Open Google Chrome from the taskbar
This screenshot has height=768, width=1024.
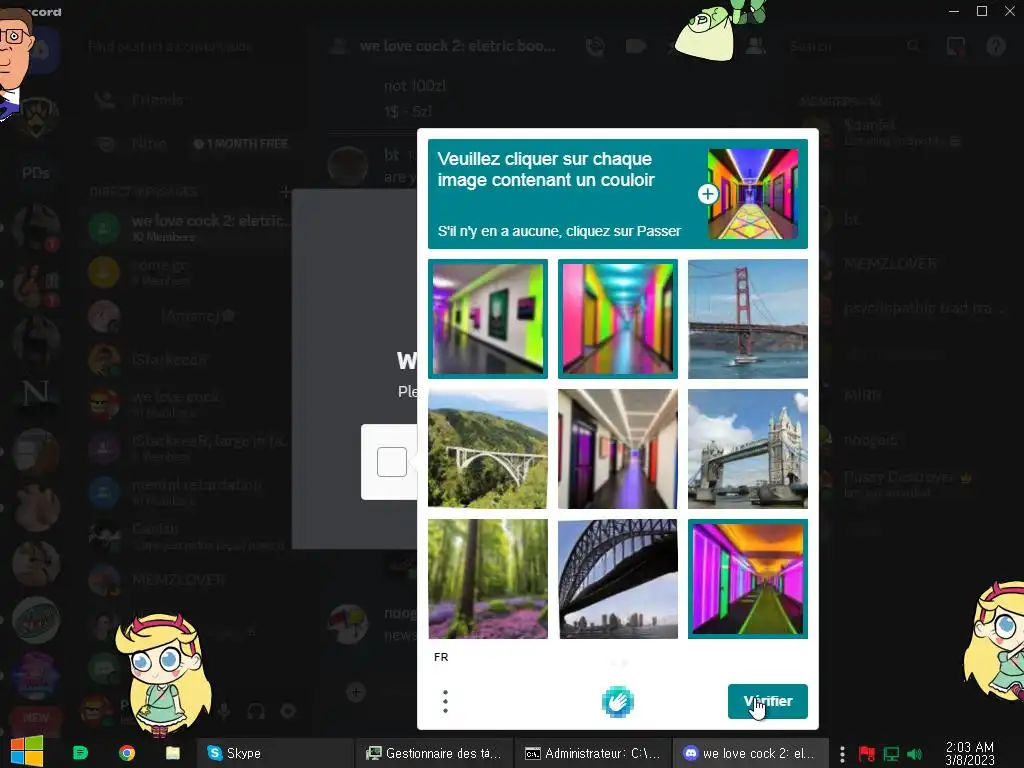tap(127, 753)
